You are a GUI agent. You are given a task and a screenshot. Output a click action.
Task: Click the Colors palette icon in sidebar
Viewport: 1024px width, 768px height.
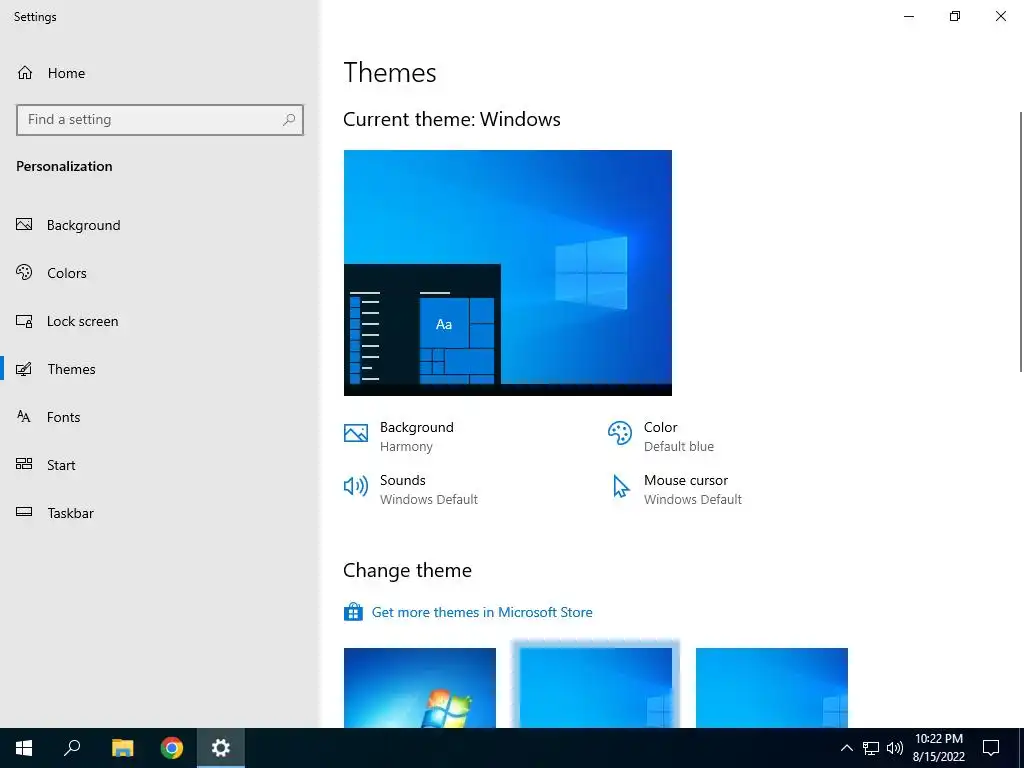24,272
